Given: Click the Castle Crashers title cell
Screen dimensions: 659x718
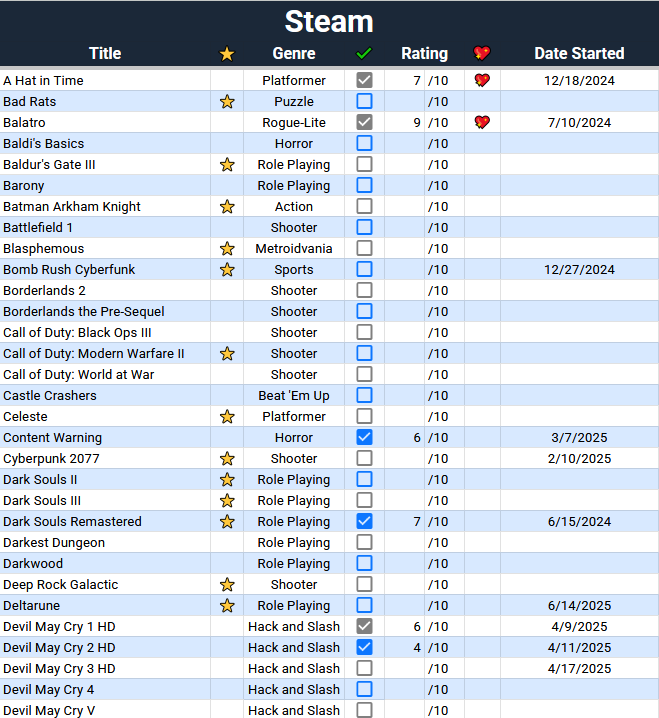Looking at the screenshot, I should tap(105, 396).
